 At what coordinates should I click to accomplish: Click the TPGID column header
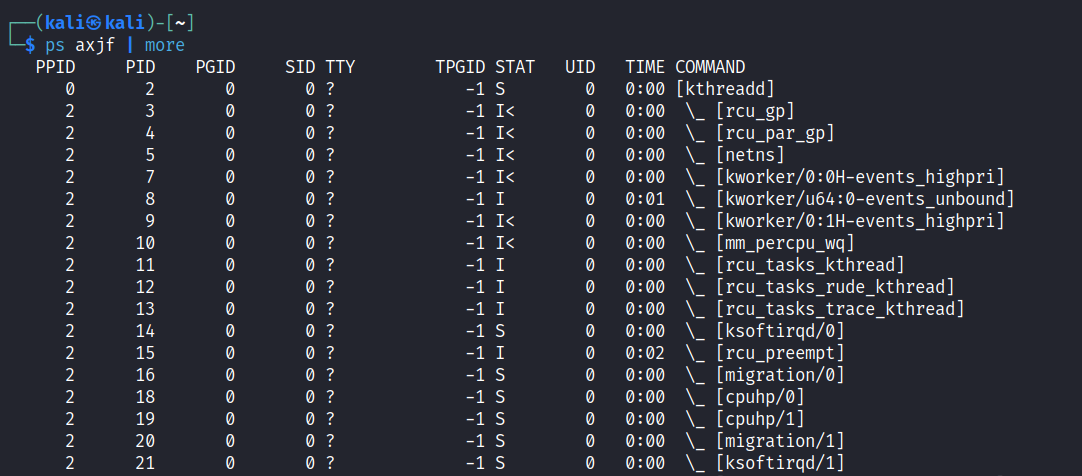(460, 67)
